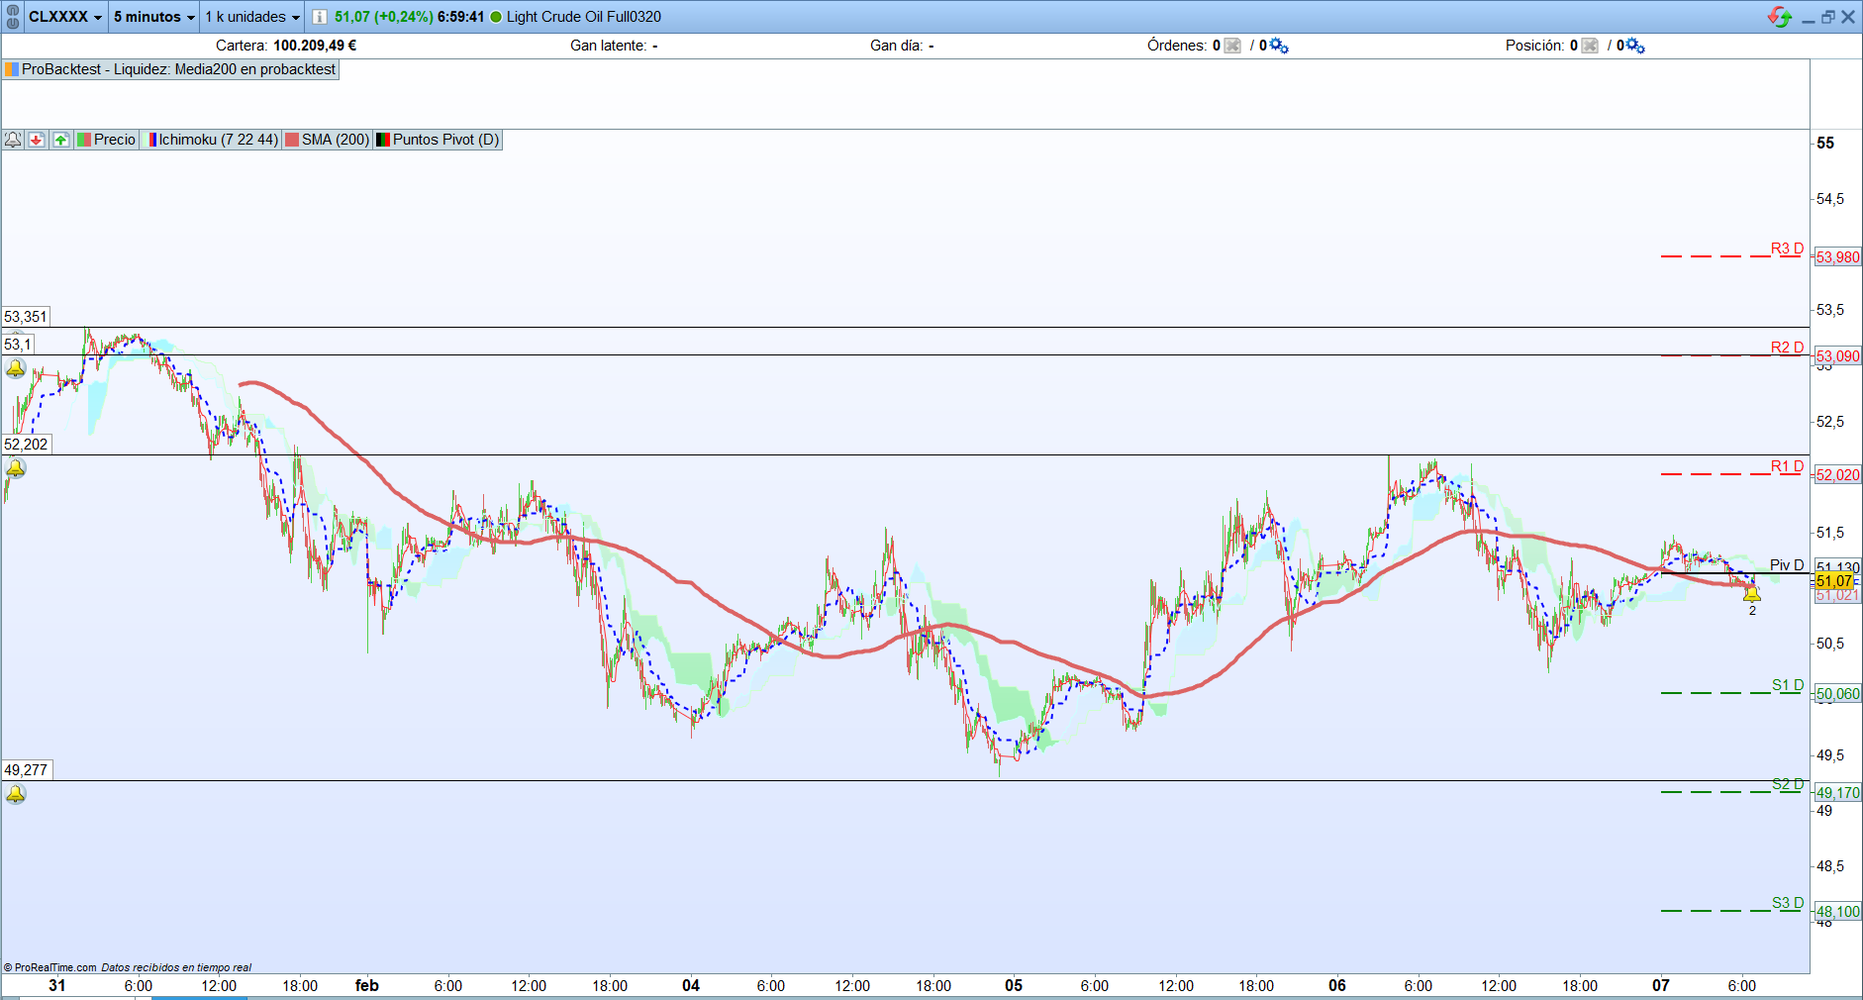Click the alert bell near the current price

(1752, 594)
